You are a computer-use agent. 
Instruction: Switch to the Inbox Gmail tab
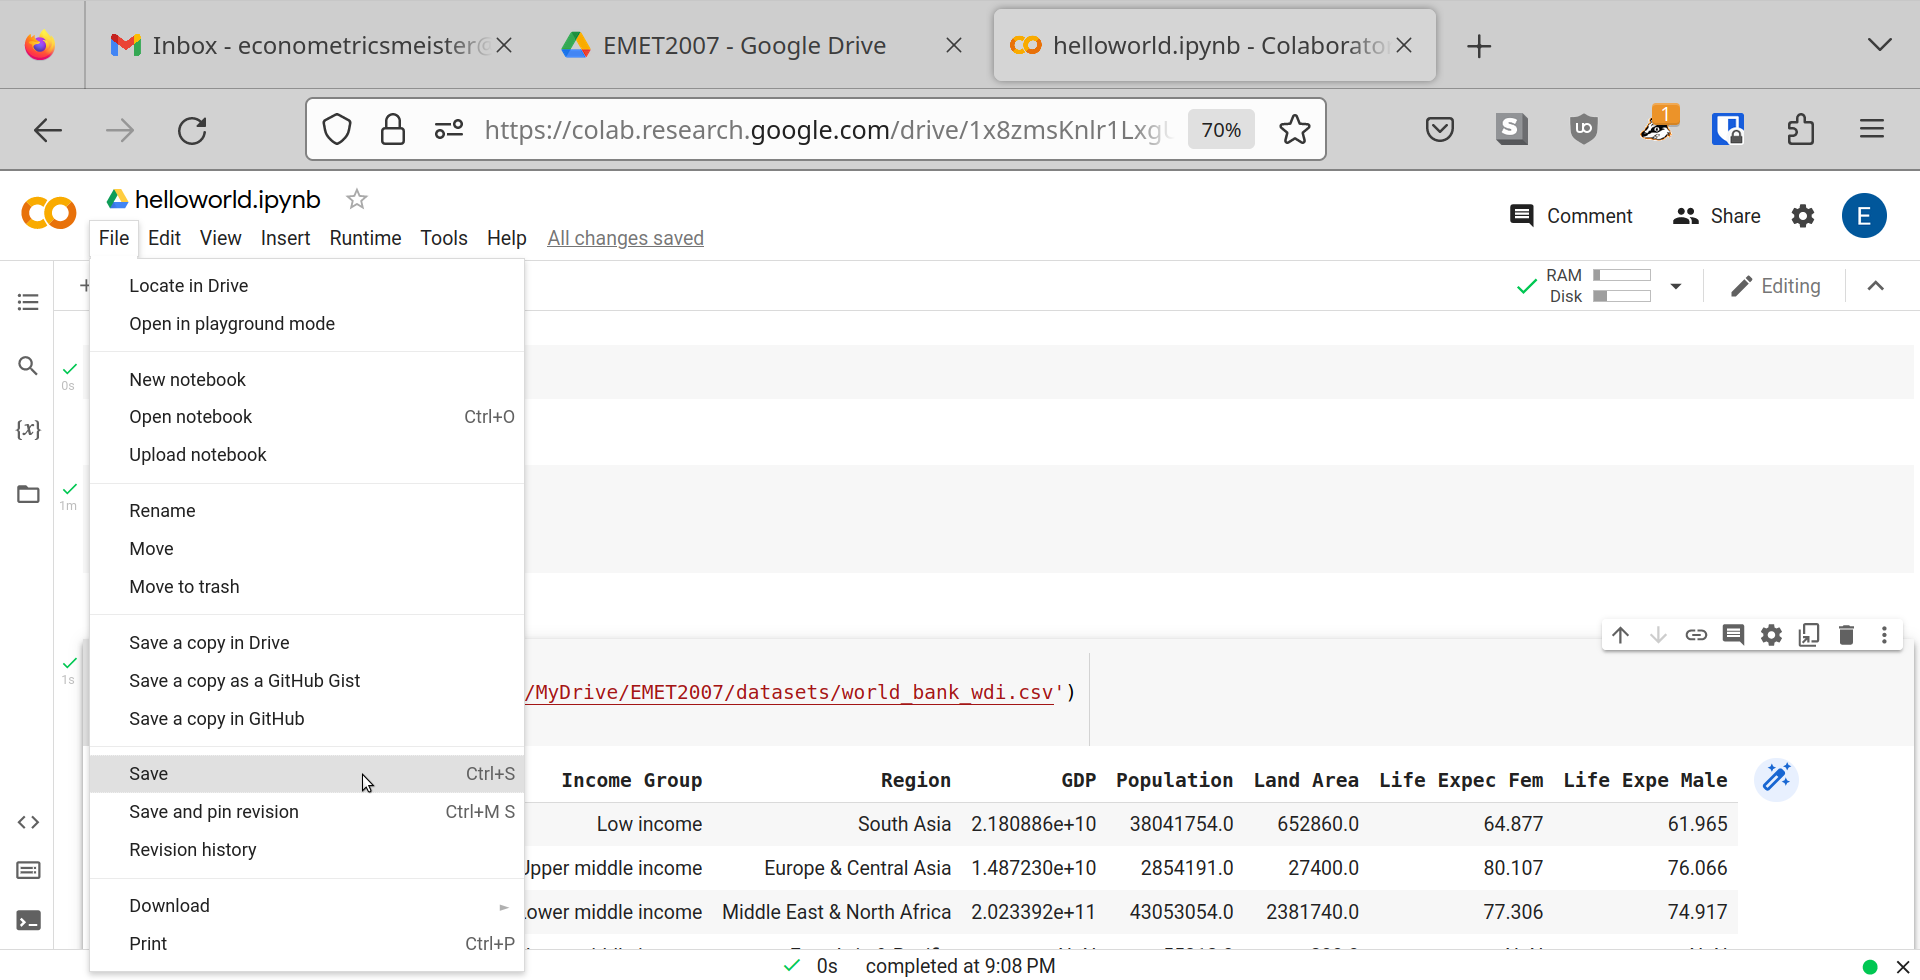tap(310, 45)
